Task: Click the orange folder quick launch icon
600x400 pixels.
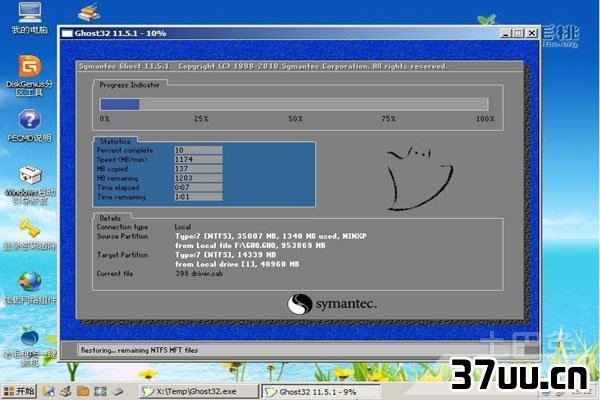Action: (83, 391)
